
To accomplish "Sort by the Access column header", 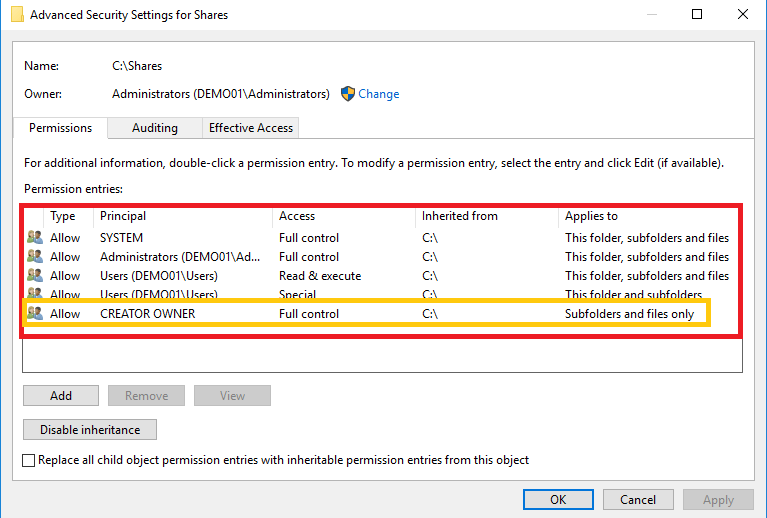I will tap(297, 216).
